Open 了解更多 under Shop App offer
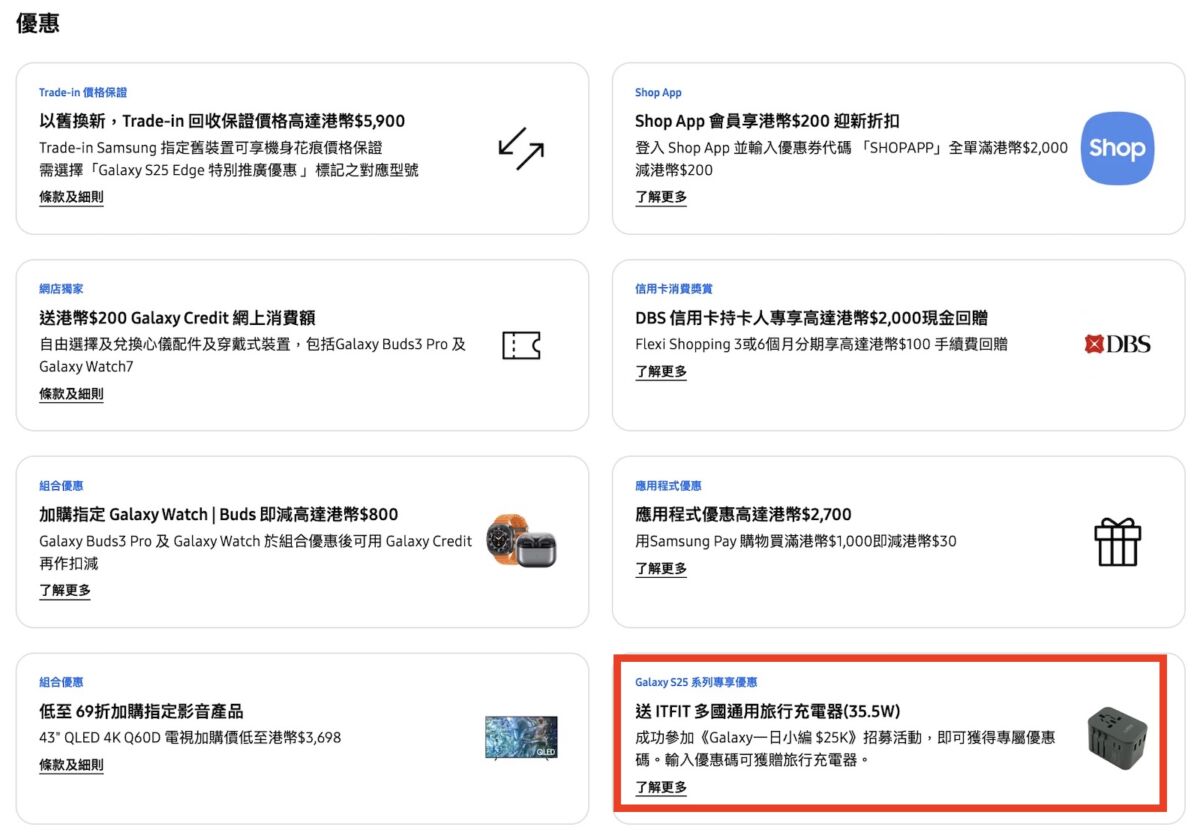Viewport: 1200px width, 839px height. click(x=661, y=197)
